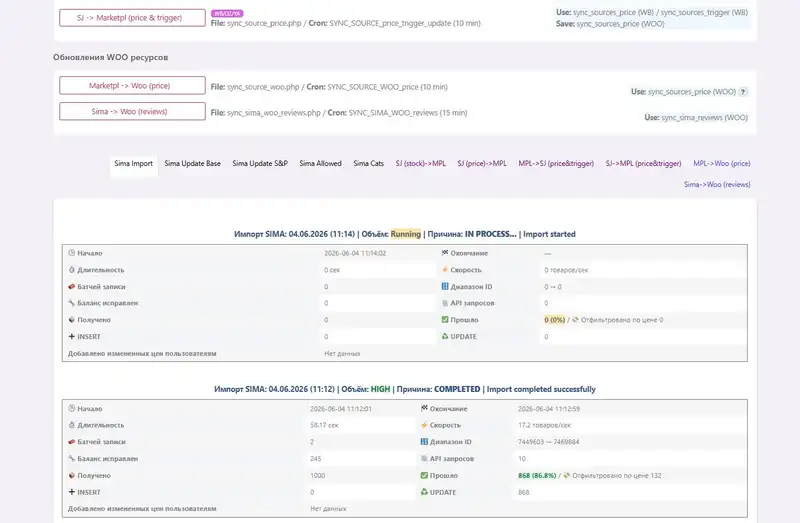Open the Sima->Woo (reviews) tab link
Viewport: 800px width, 523px height.
click(x=717, y=185)
